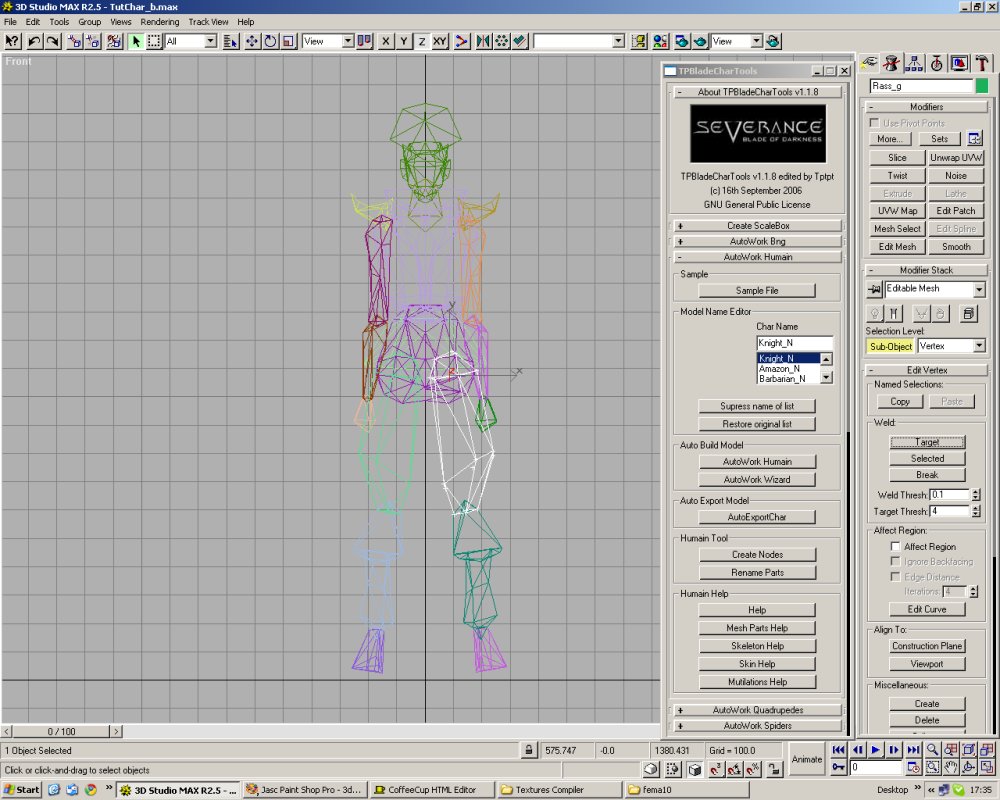
Task: Click the Skeleton Help button
Action: (x=757, y=646)
